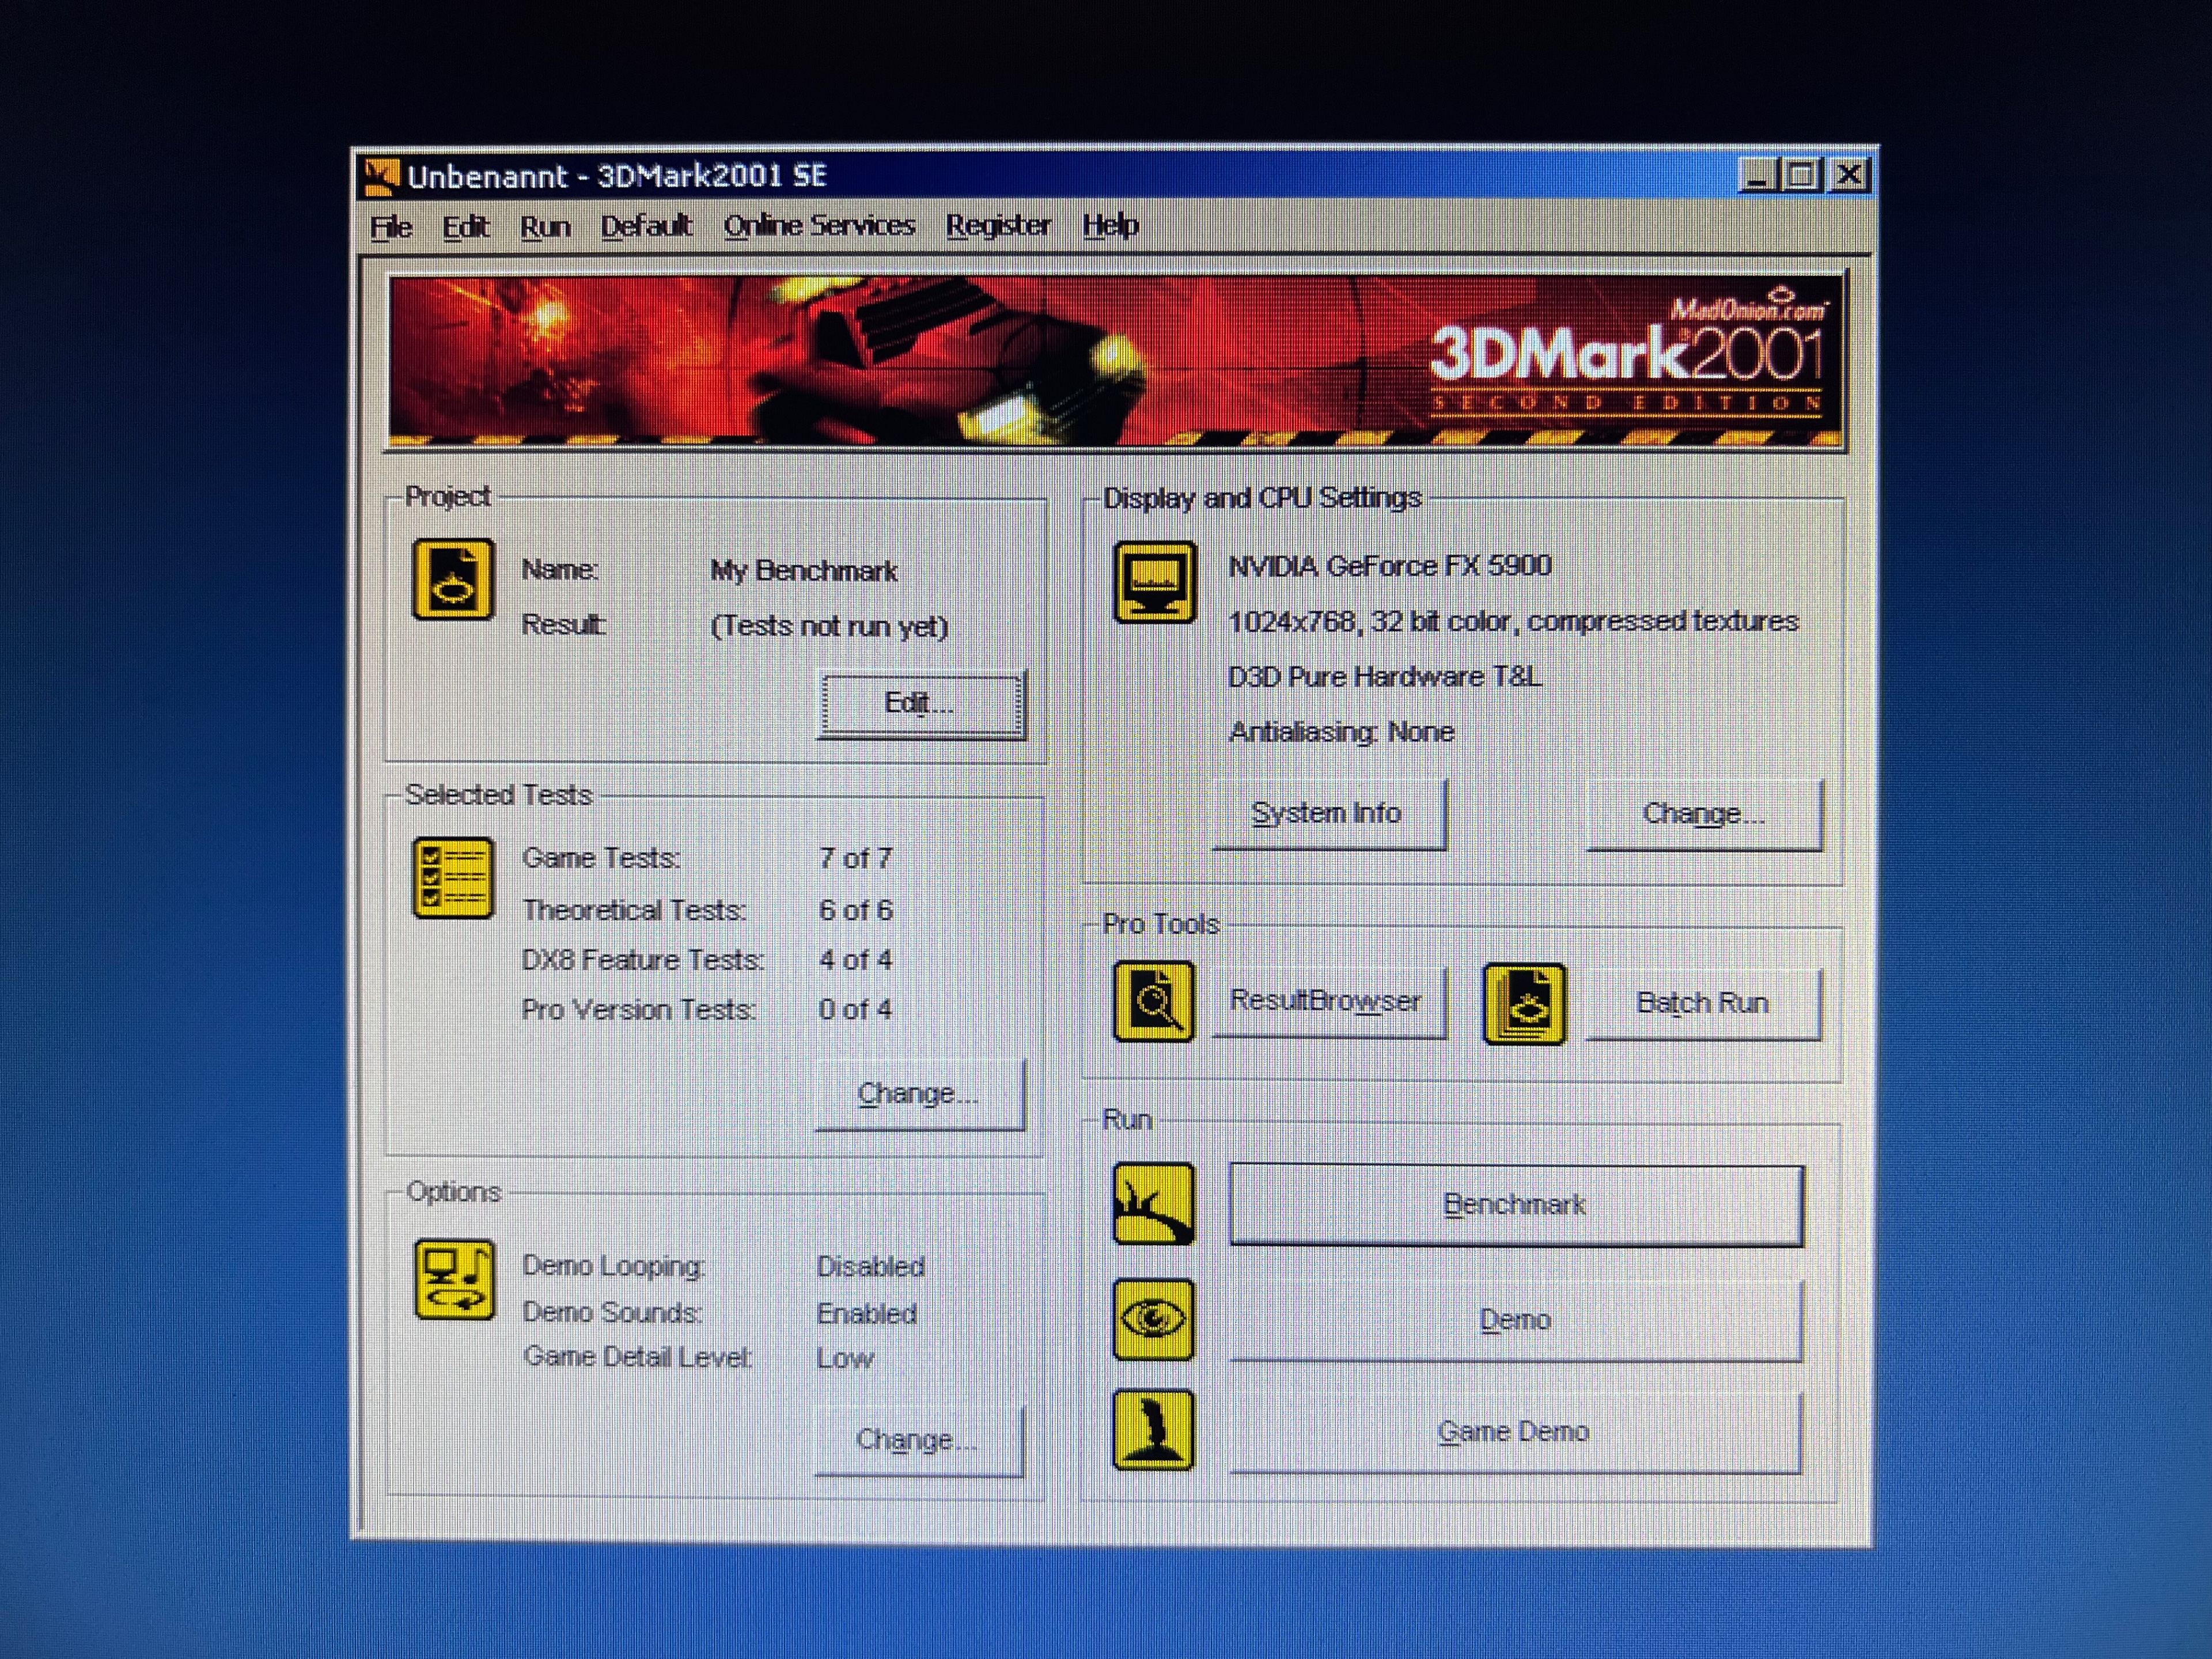This screenshot has height=1659, width=2212.
Task: Click the Demo eye icon
Action: 1154,1319
